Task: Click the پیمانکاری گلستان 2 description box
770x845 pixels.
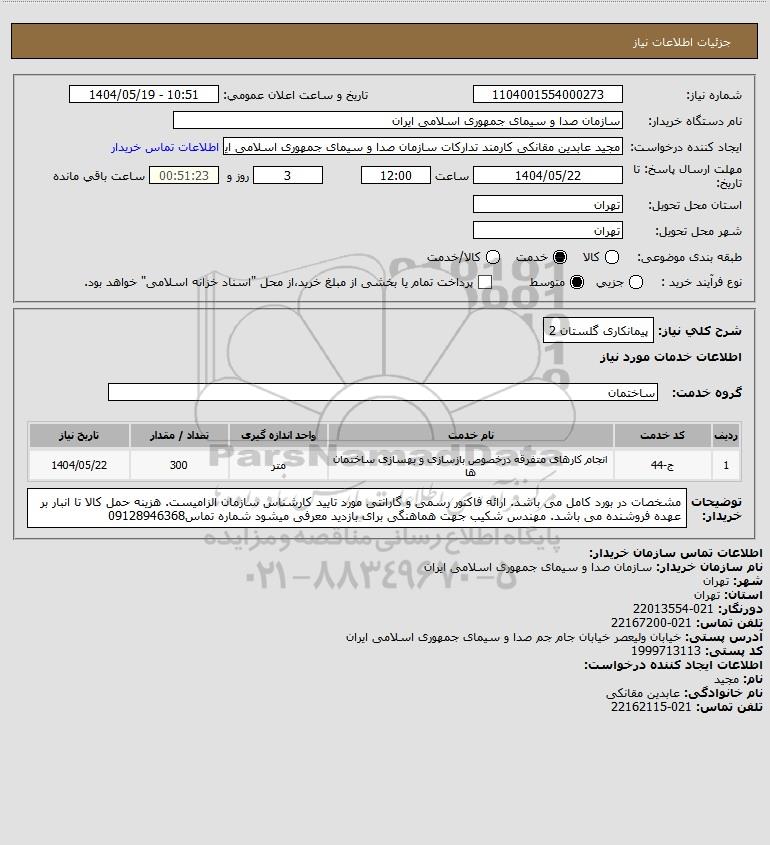Action: (x=598, y=330)
